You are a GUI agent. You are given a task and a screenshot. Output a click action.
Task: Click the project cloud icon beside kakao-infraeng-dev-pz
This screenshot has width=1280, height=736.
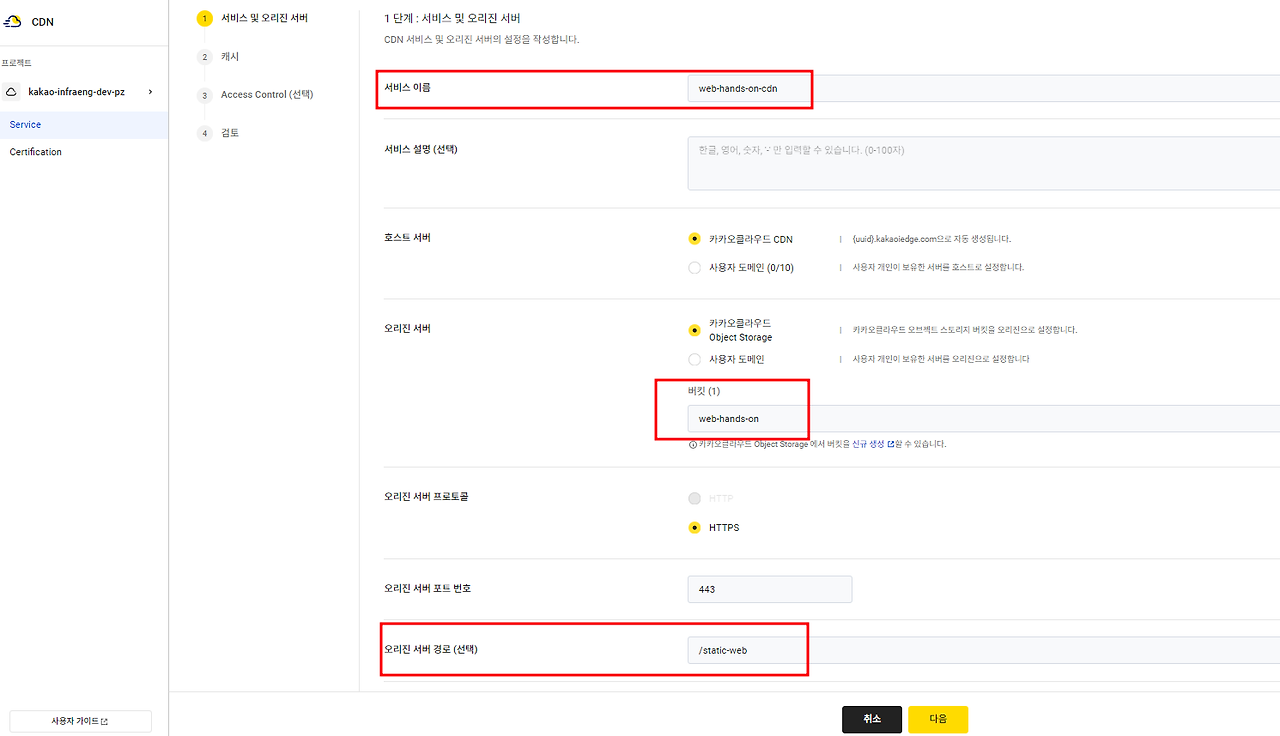[x=11, y=92]
